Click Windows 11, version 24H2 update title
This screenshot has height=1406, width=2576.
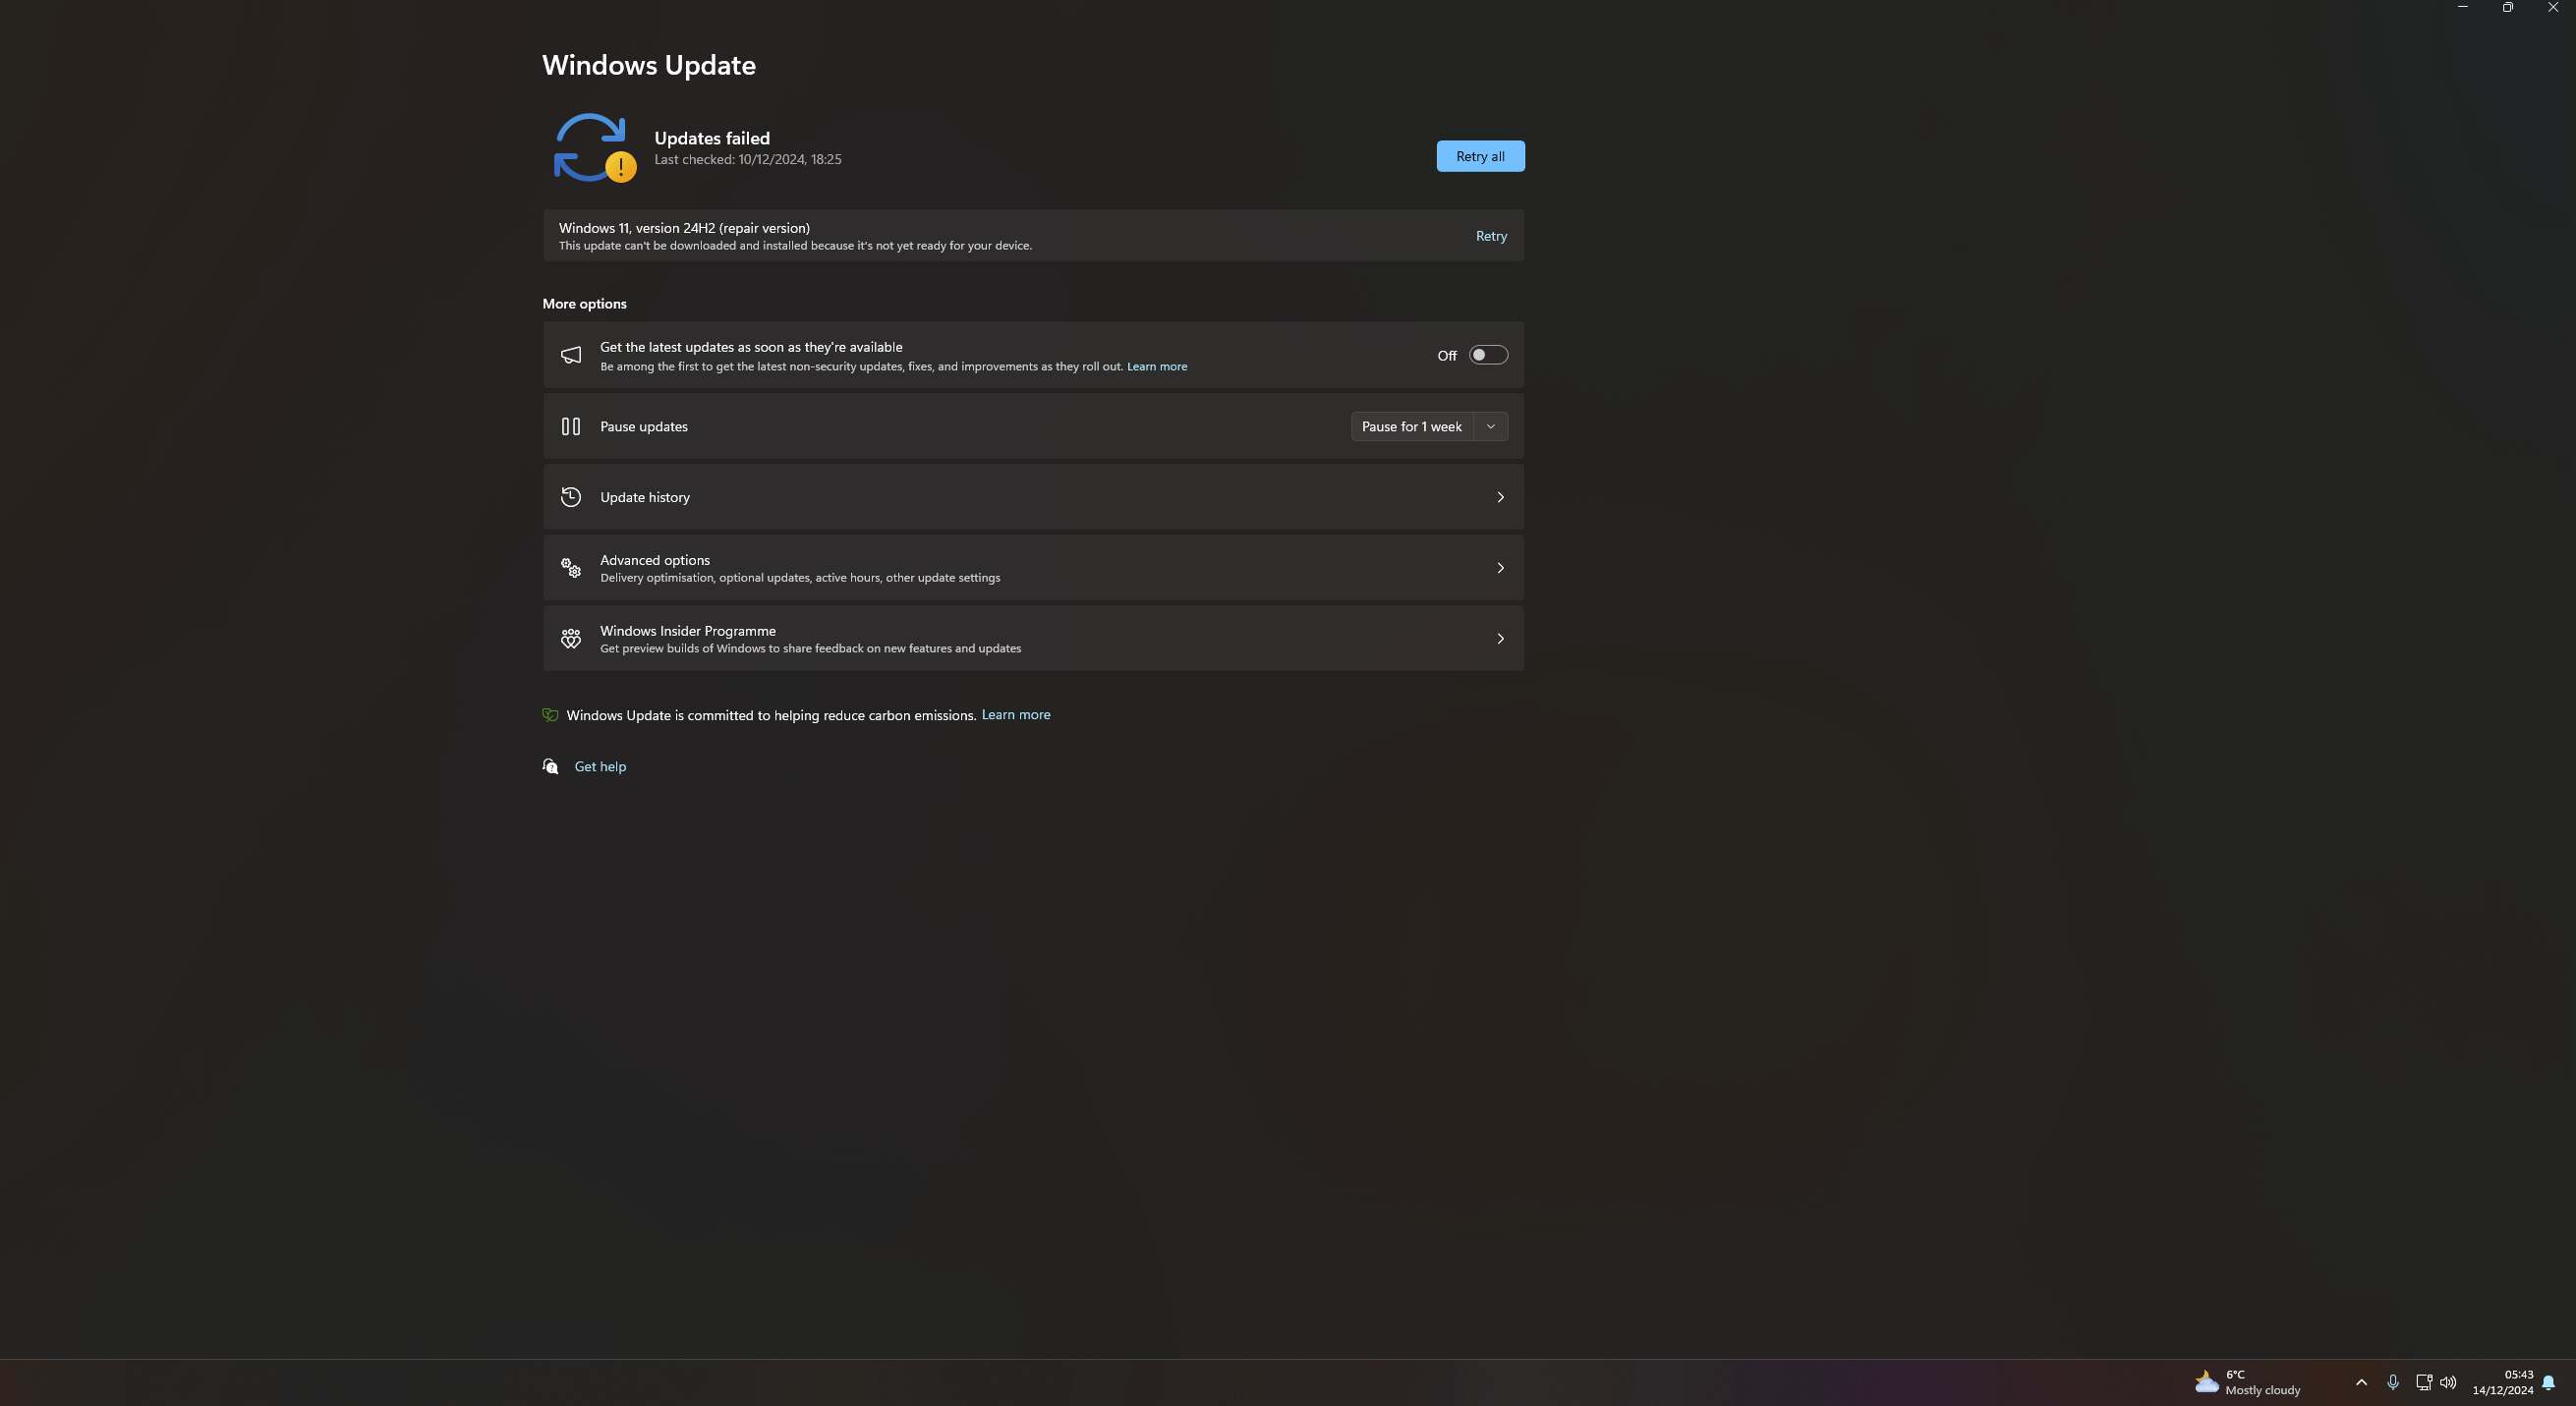[684, 228]
